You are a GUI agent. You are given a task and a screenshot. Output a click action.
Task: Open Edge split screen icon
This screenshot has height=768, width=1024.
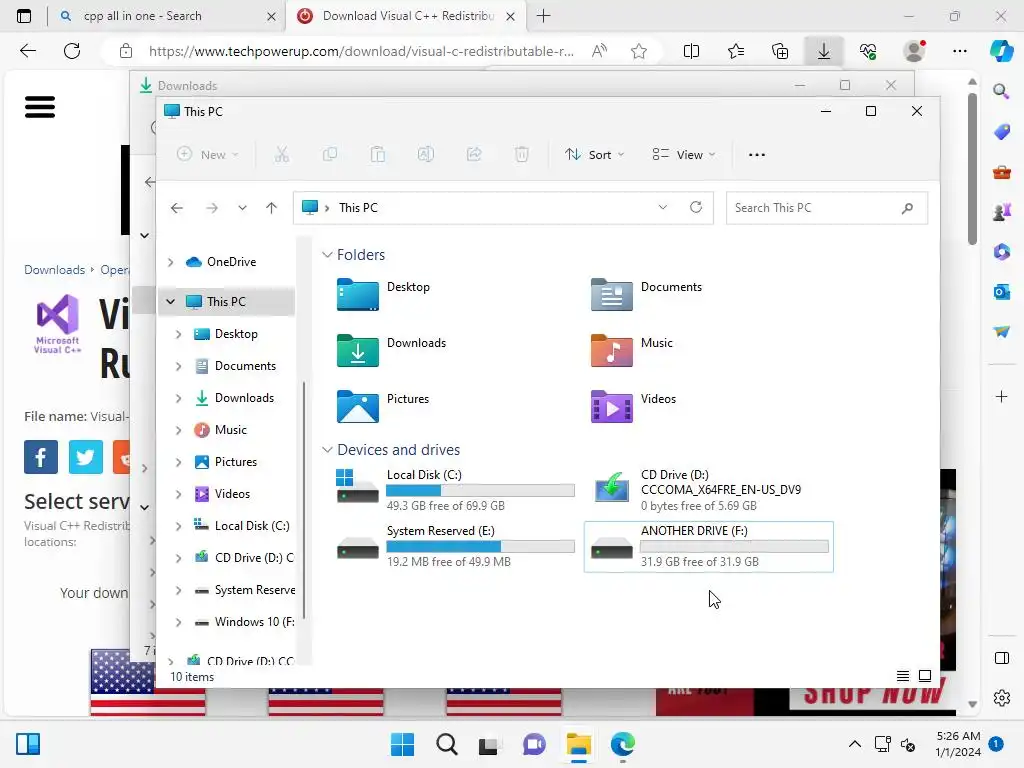(691, 51)
